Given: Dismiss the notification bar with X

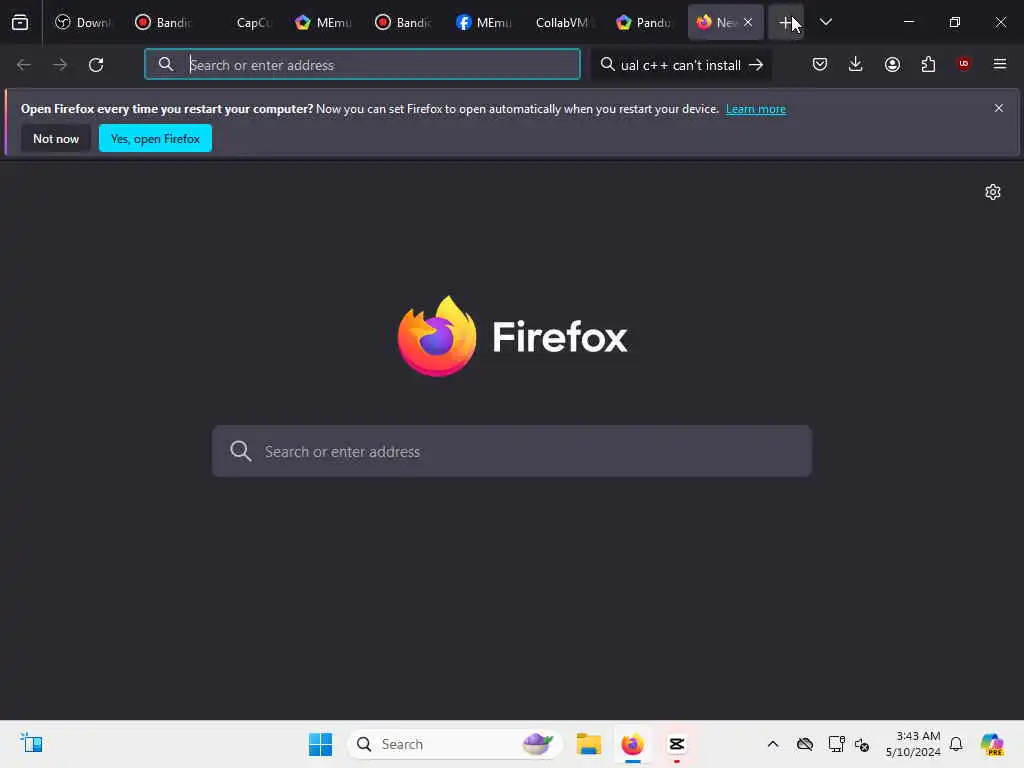Looking at the screenshot, I should [x=999, y=108].
